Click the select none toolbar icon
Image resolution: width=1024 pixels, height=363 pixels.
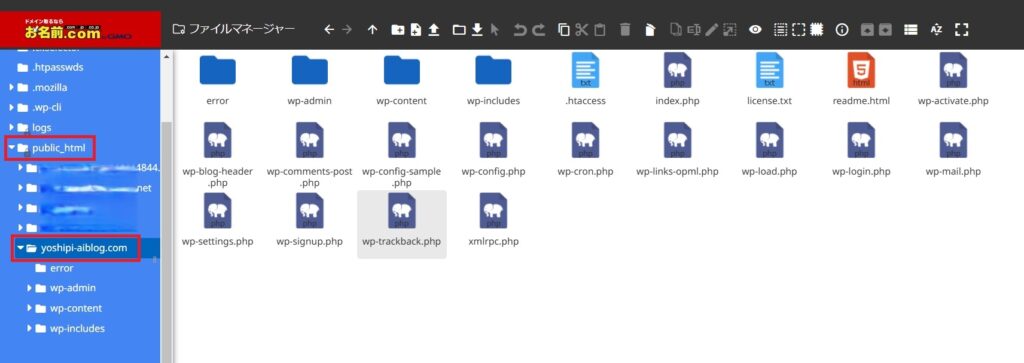pos(798,29)
